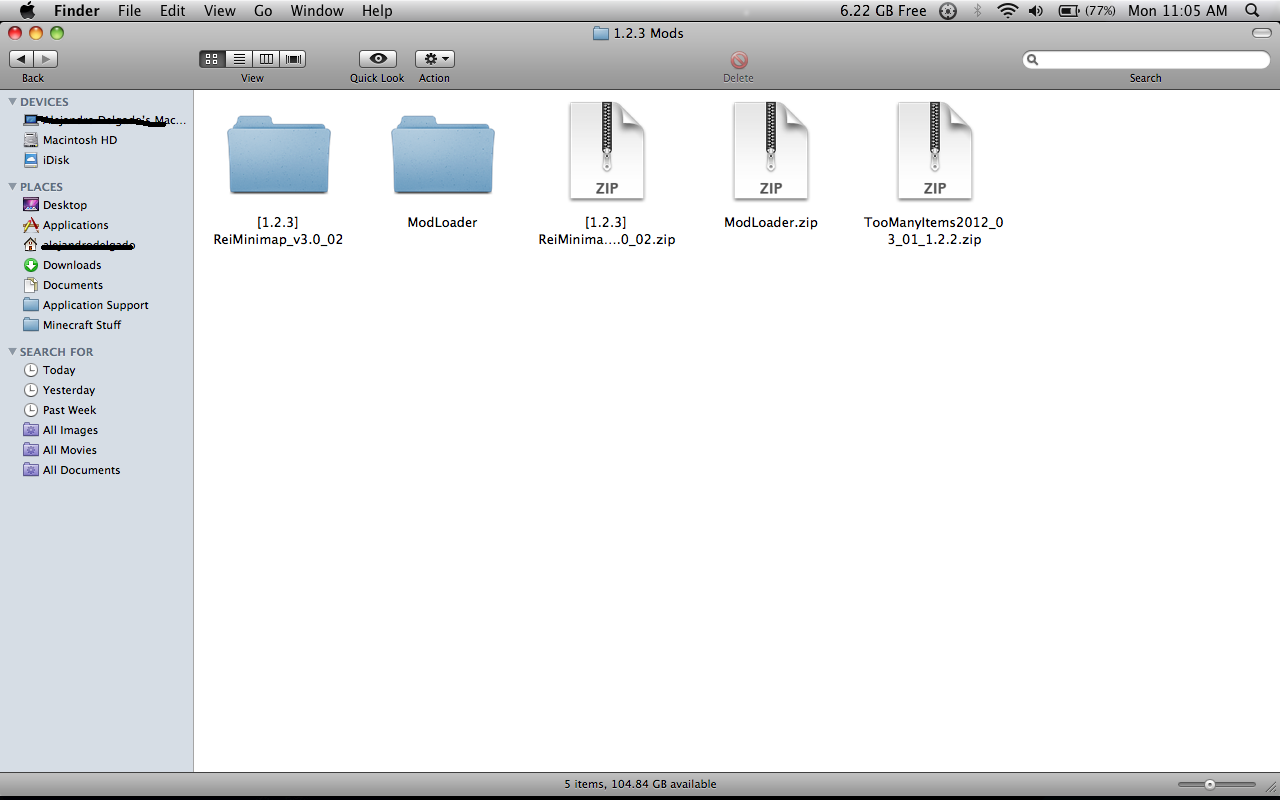Image resolution: width=1280 pixels, height=800 pixels.
Task: Select the ModLoader.zip archive
Action: tap(771, 151)
